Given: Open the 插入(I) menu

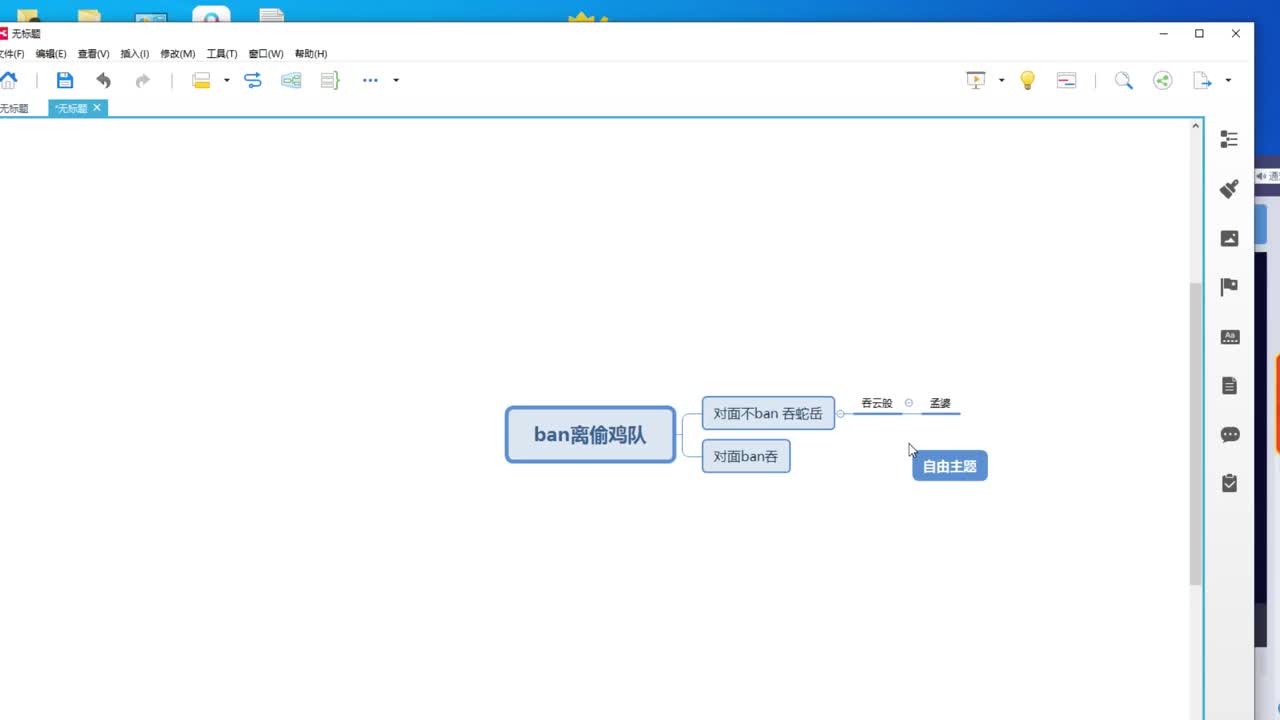Looking at the screenshot, I should click(x=135, y=54).
